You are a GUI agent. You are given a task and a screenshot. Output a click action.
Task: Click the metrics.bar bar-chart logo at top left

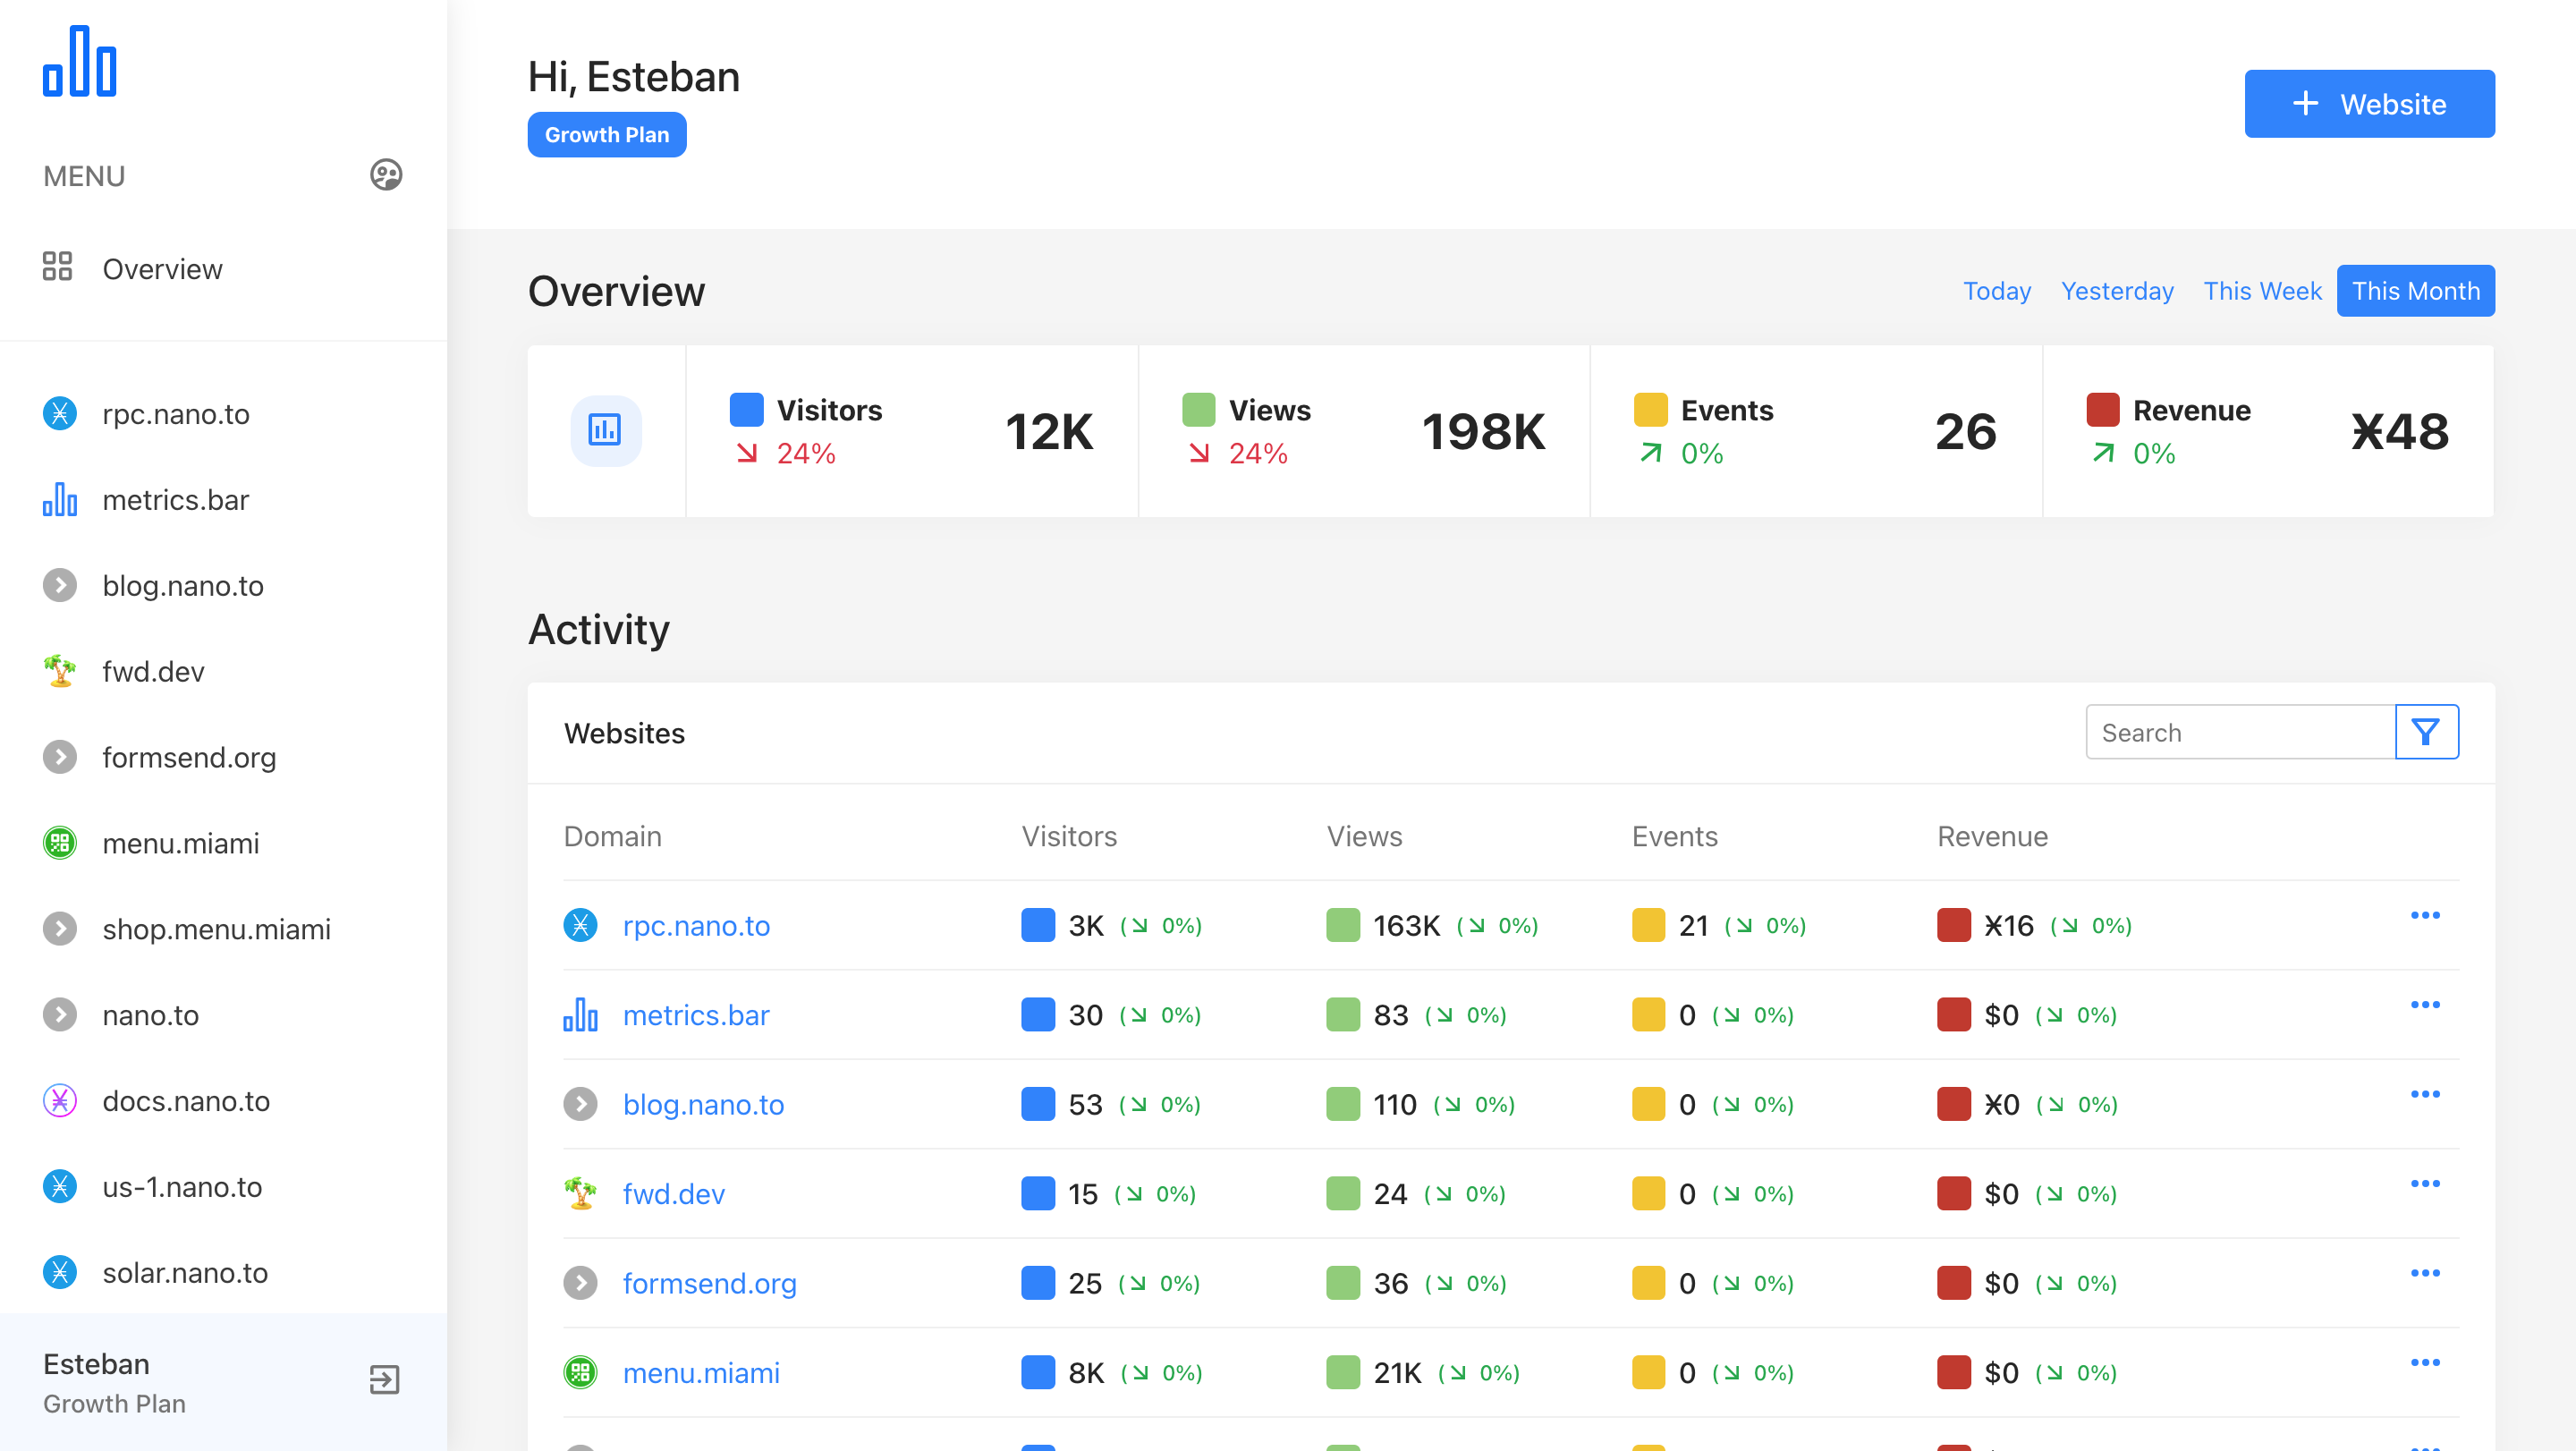[x=80, y=62]
